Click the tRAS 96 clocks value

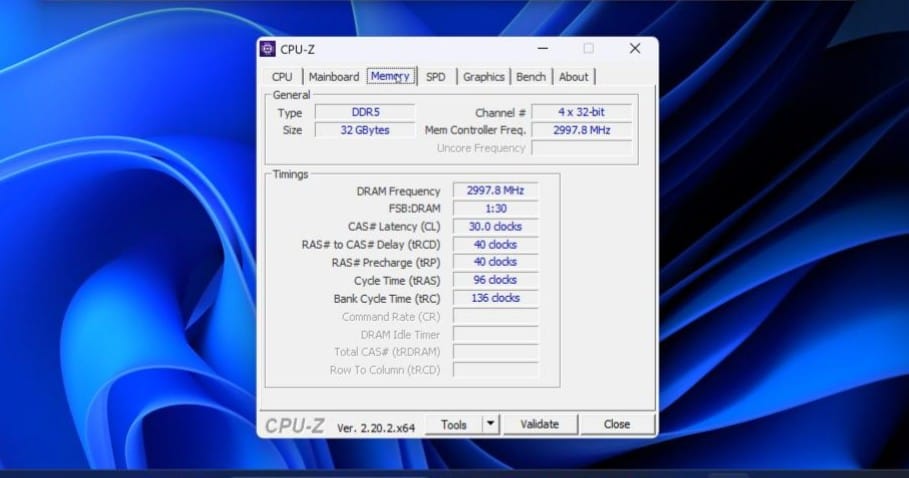pyautogui.click(x=496, y=280)
